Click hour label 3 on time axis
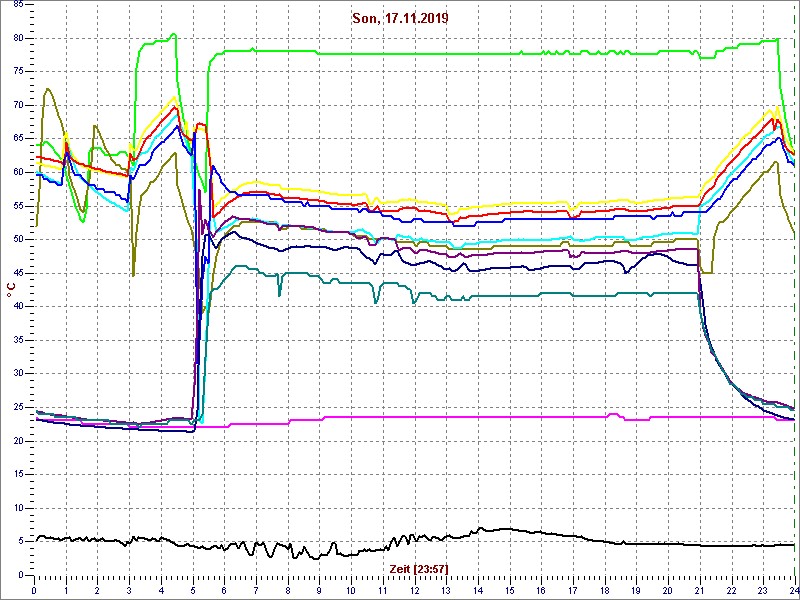 pyautogui.click(x=129, y=589)
